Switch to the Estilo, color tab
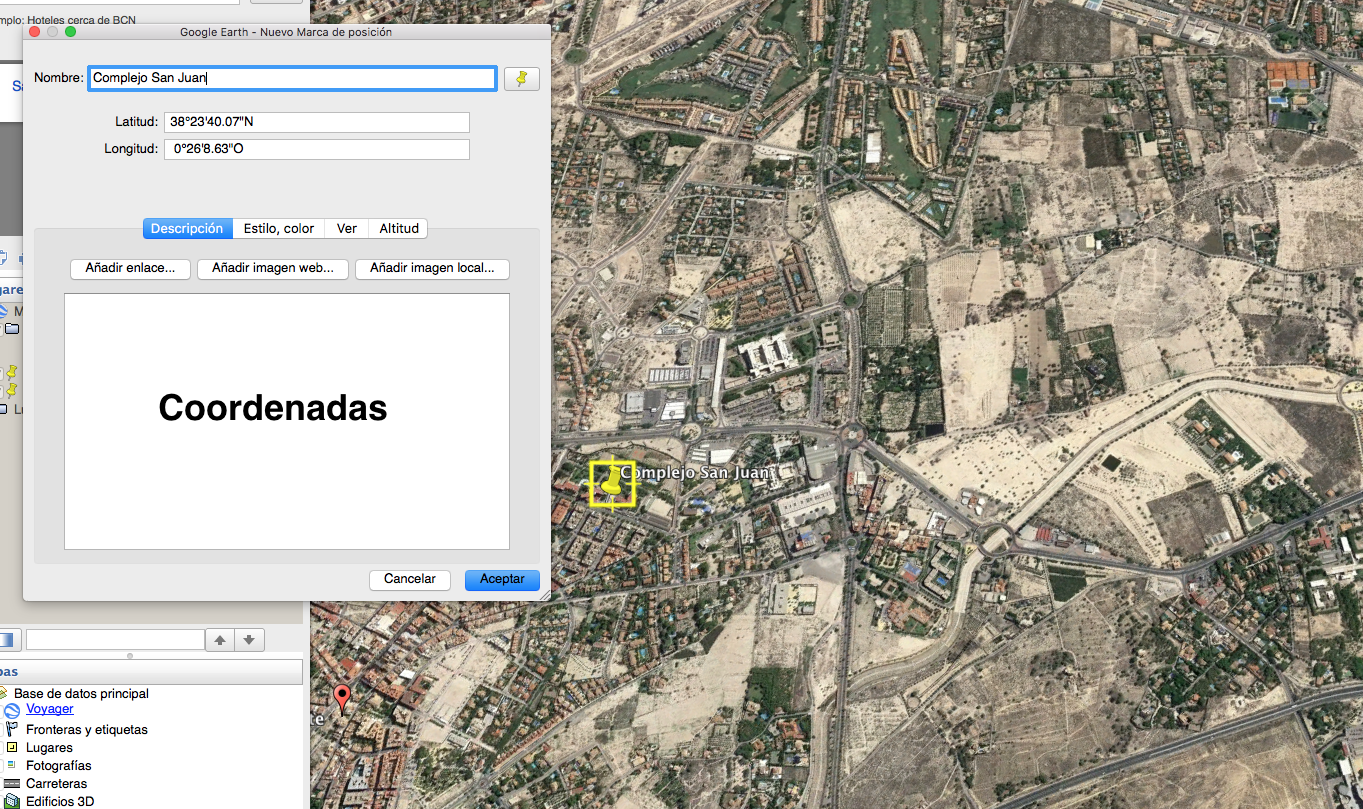The width and height of the screenshot is (1363, 809). (x=279, y=229)
